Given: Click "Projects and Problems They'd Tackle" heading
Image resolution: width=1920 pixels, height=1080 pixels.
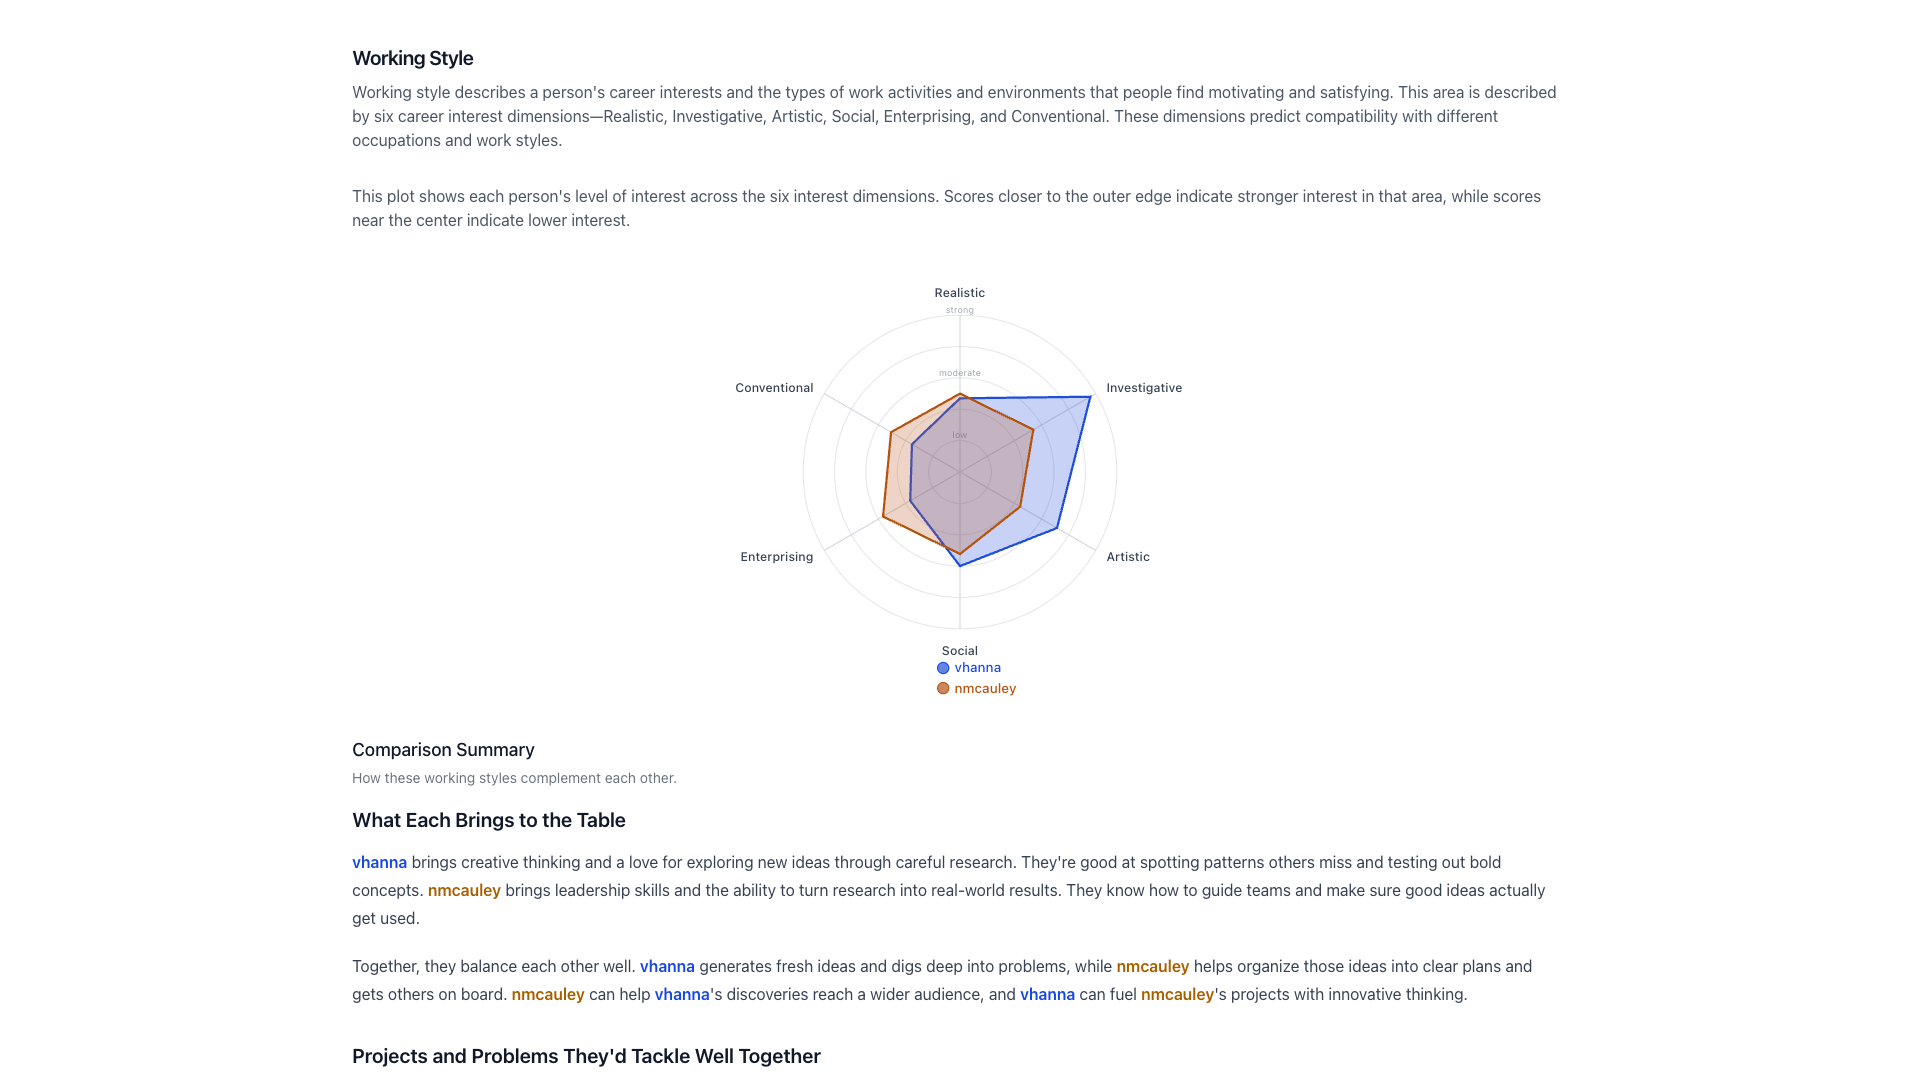Looking at the screenshot, I should coord(586,1057).
